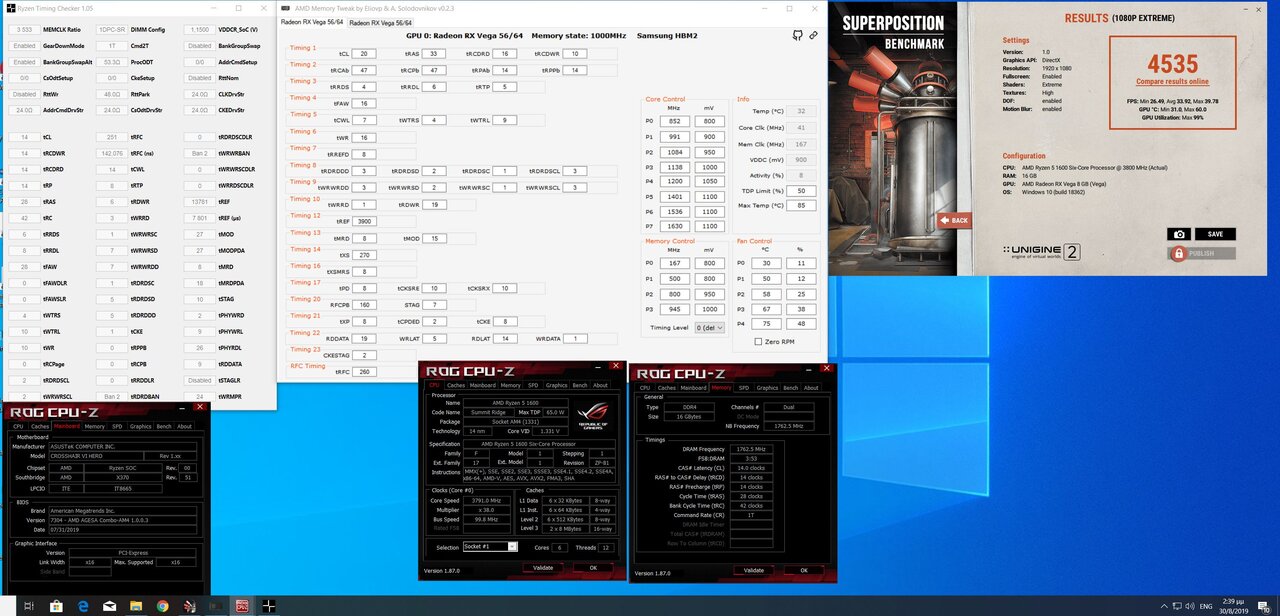The width and height of the screenshot is (1280, 616).
Task: Open the Socket #1 Selection dropdown in CPU-Z
Action: (490, 547)
